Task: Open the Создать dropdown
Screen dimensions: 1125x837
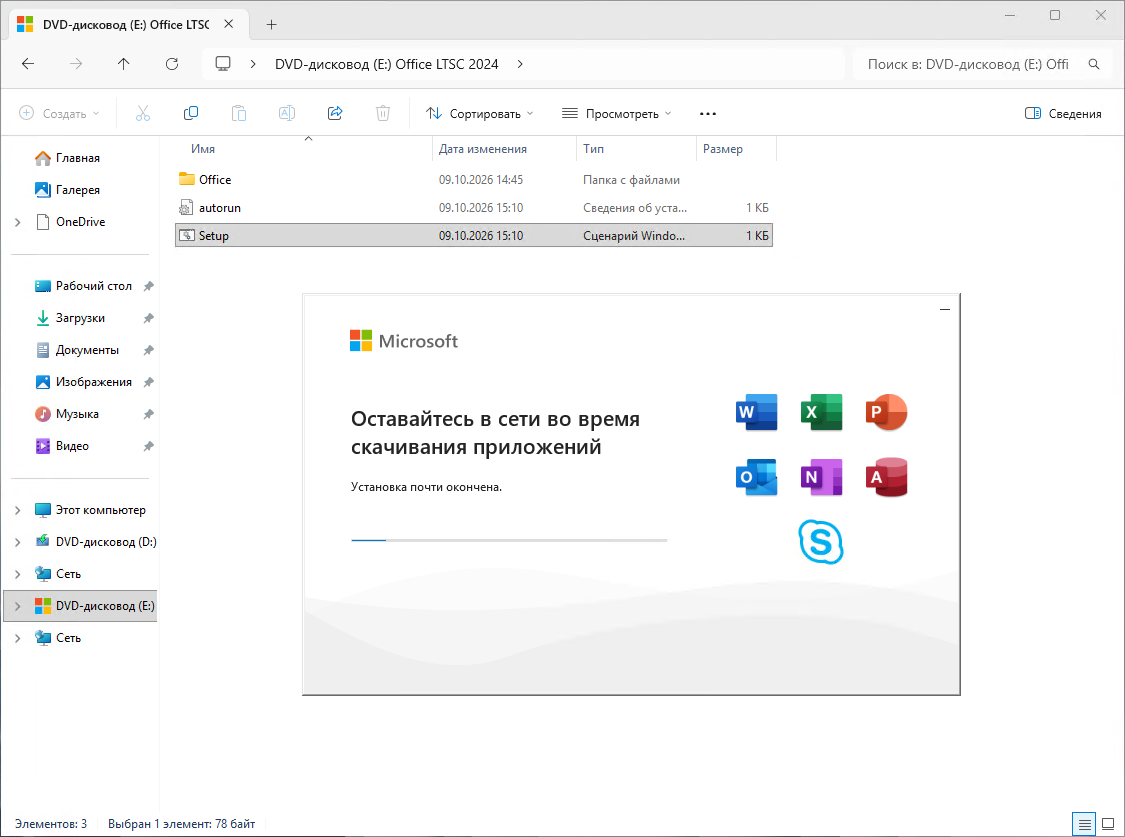Action: [x=59, y=113]
